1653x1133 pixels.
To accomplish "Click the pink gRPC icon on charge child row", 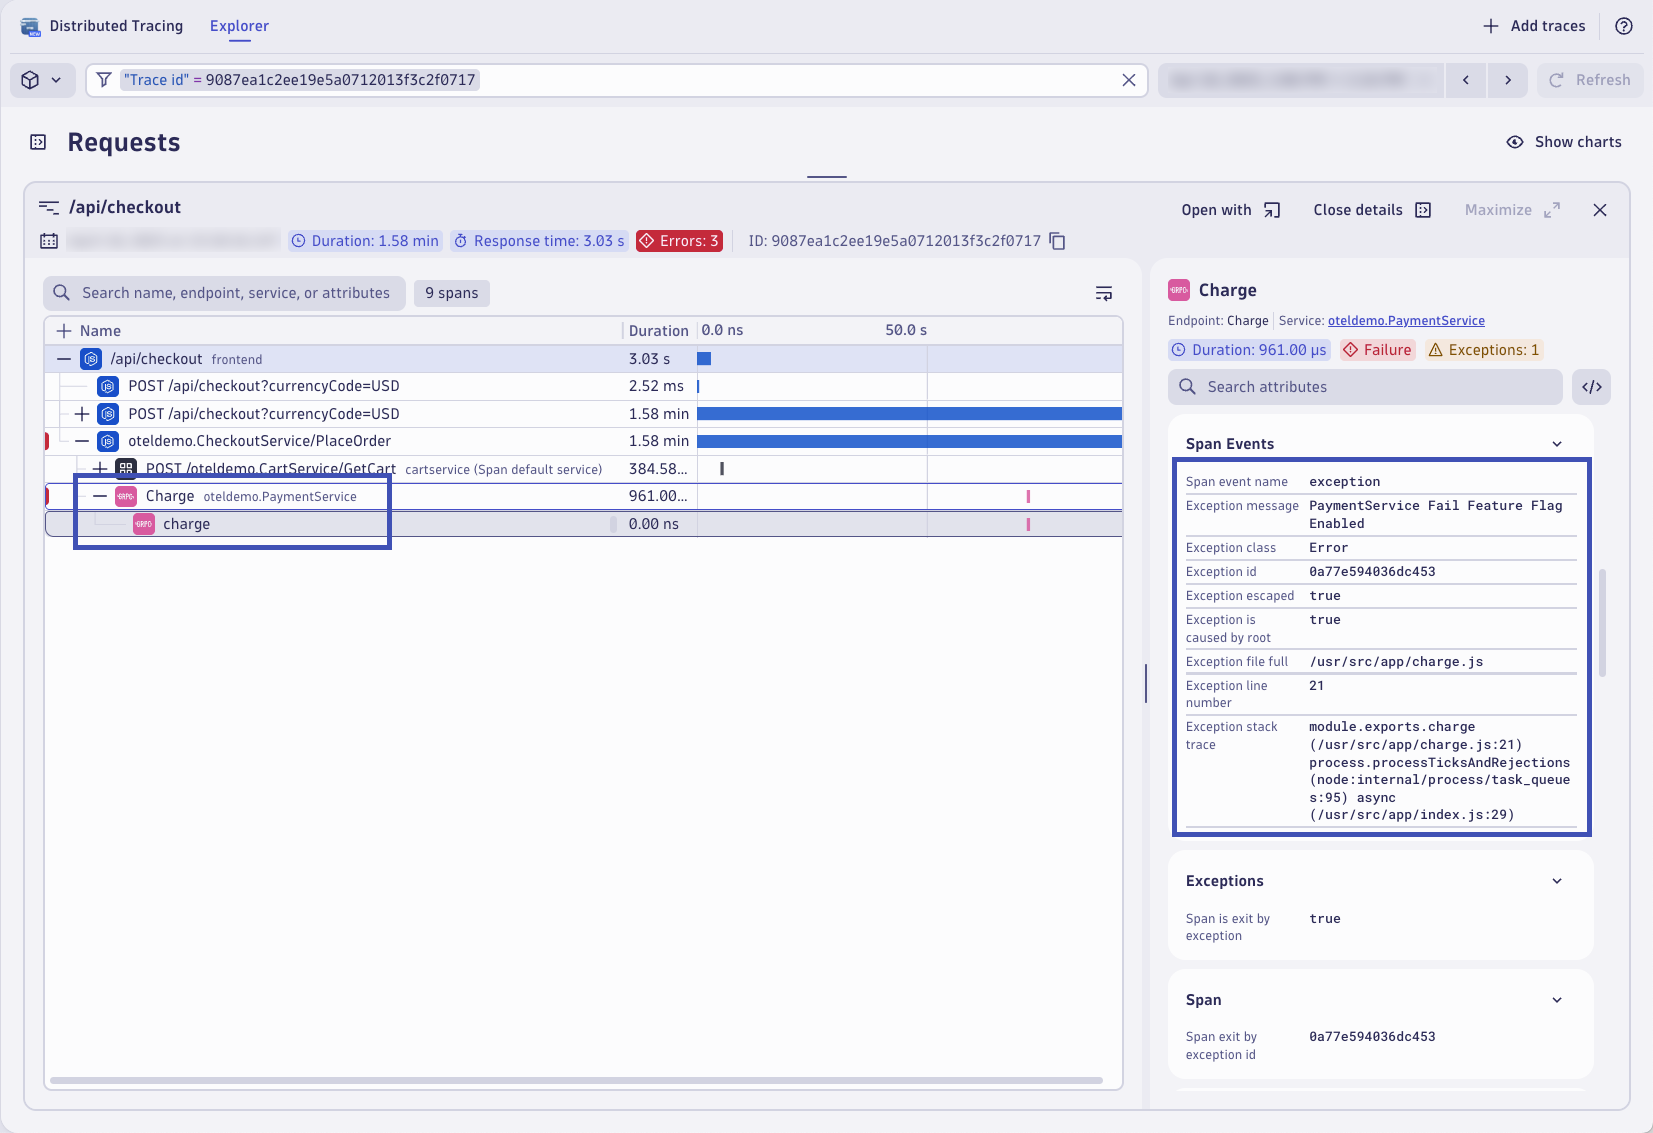I will coord(144,524).
